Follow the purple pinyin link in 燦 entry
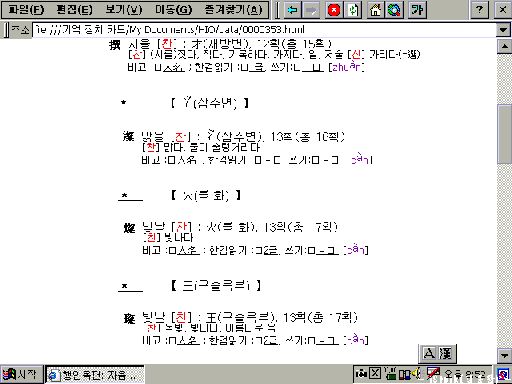Screen dimensions: 512x384 pos(356,250)
